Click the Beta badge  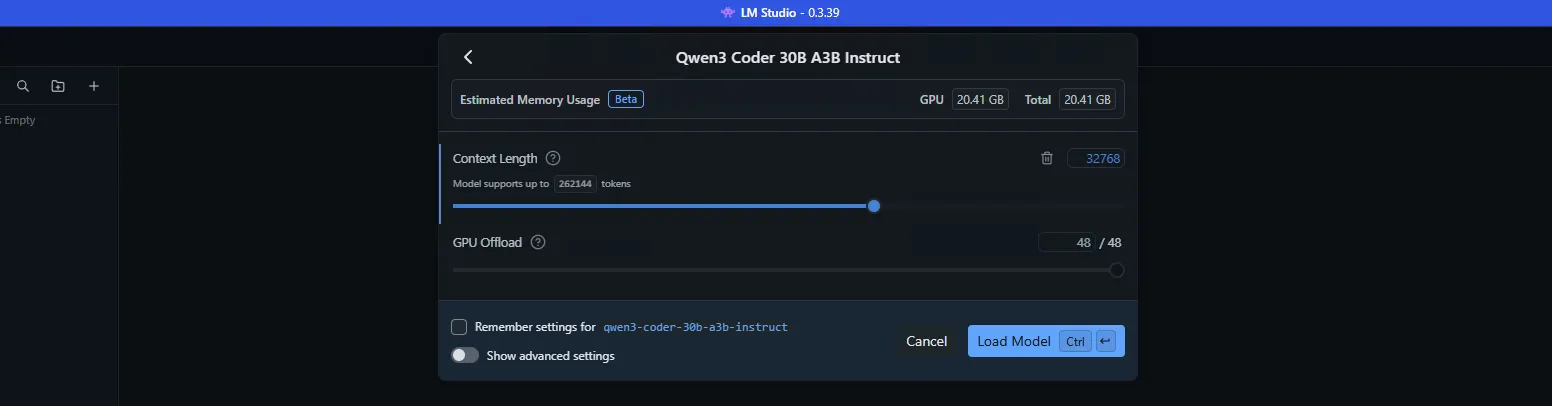click(625, 100)
